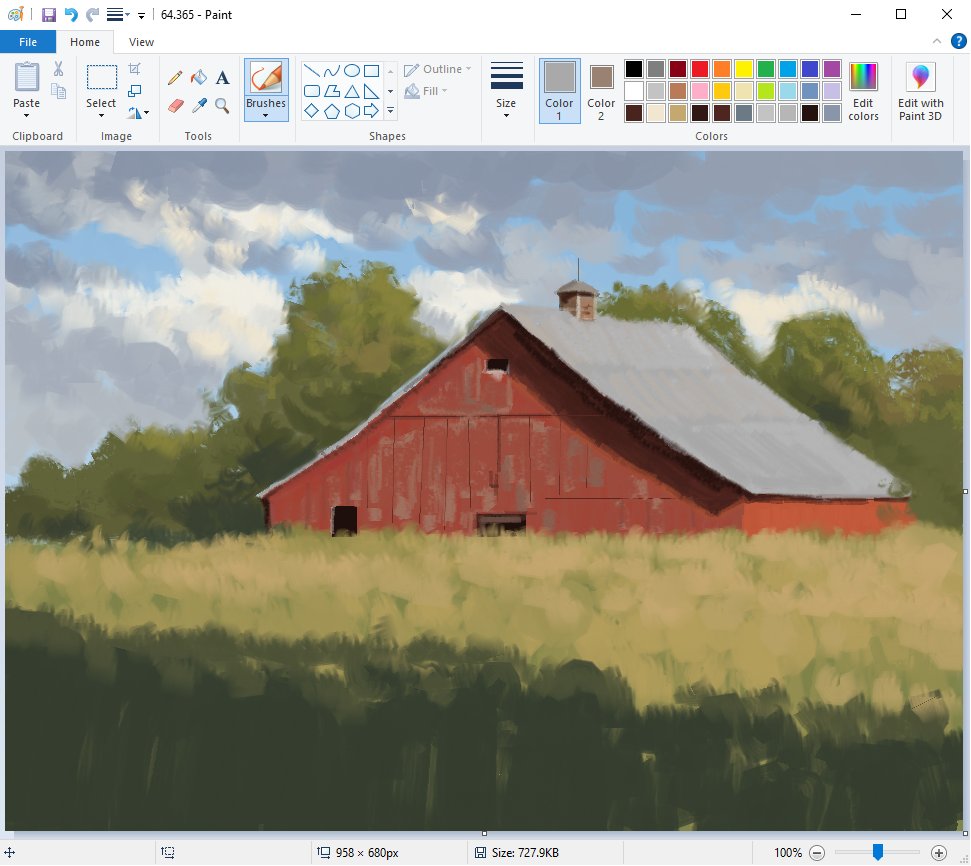Choose the Right triangle shape
The width and height of the screenshot is (971, 866).
pos(372,91)
